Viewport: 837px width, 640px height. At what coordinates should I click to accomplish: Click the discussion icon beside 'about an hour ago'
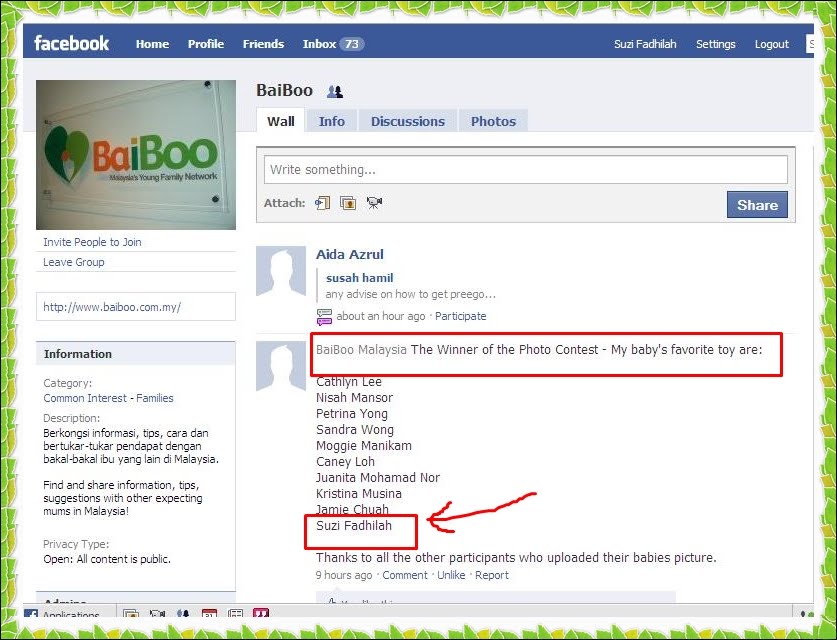click(x=324, y=317)
